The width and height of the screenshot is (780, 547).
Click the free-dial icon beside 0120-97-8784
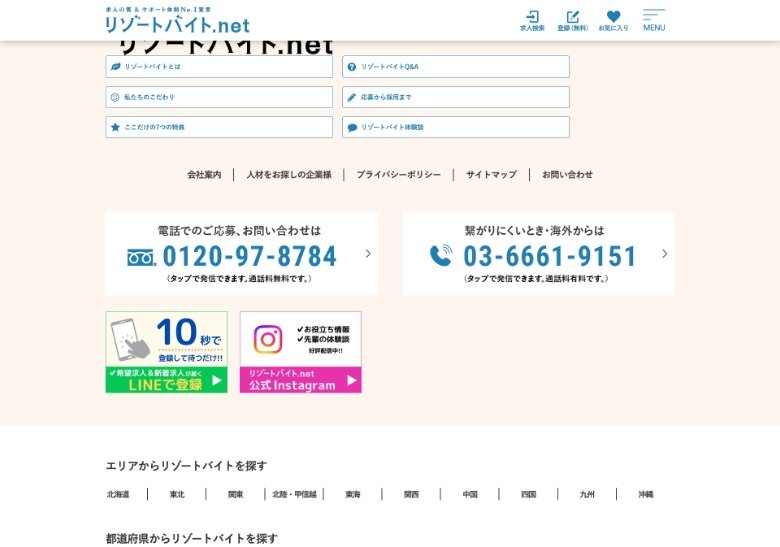click(x=142, y=257)
